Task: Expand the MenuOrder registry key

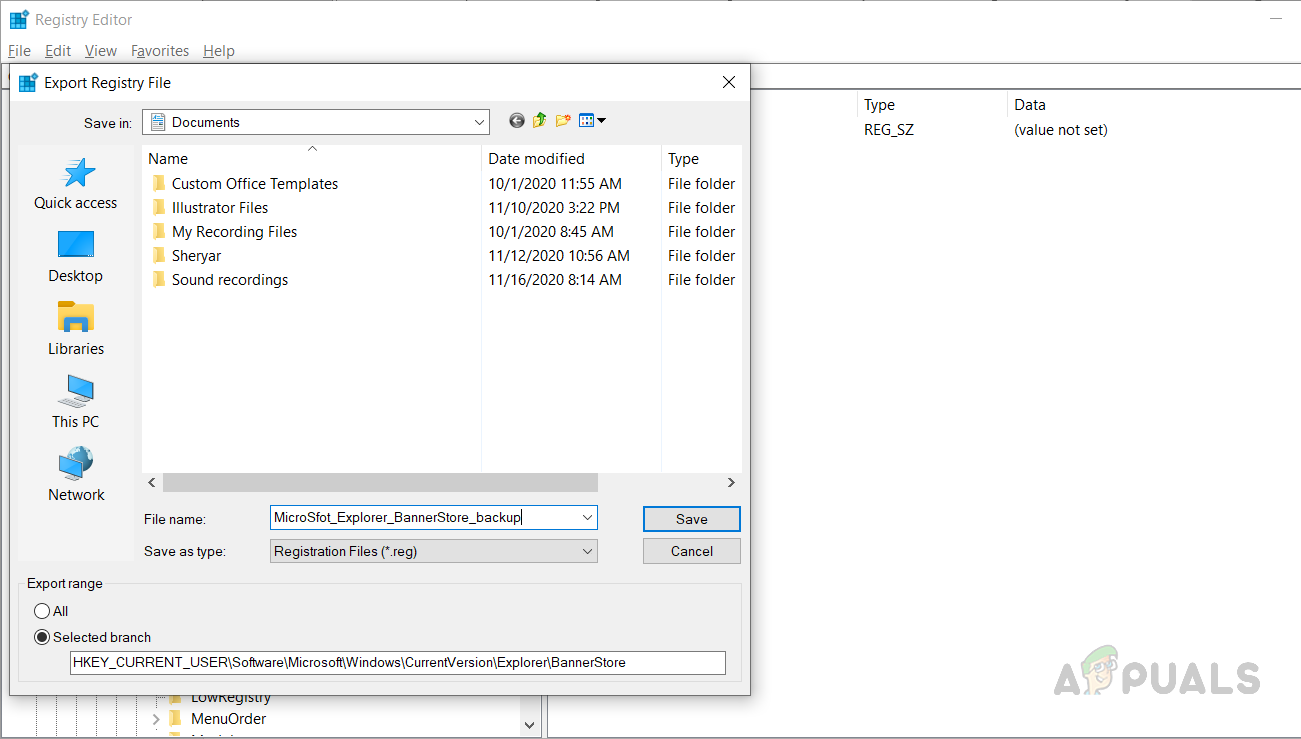Action: (156, 719)
